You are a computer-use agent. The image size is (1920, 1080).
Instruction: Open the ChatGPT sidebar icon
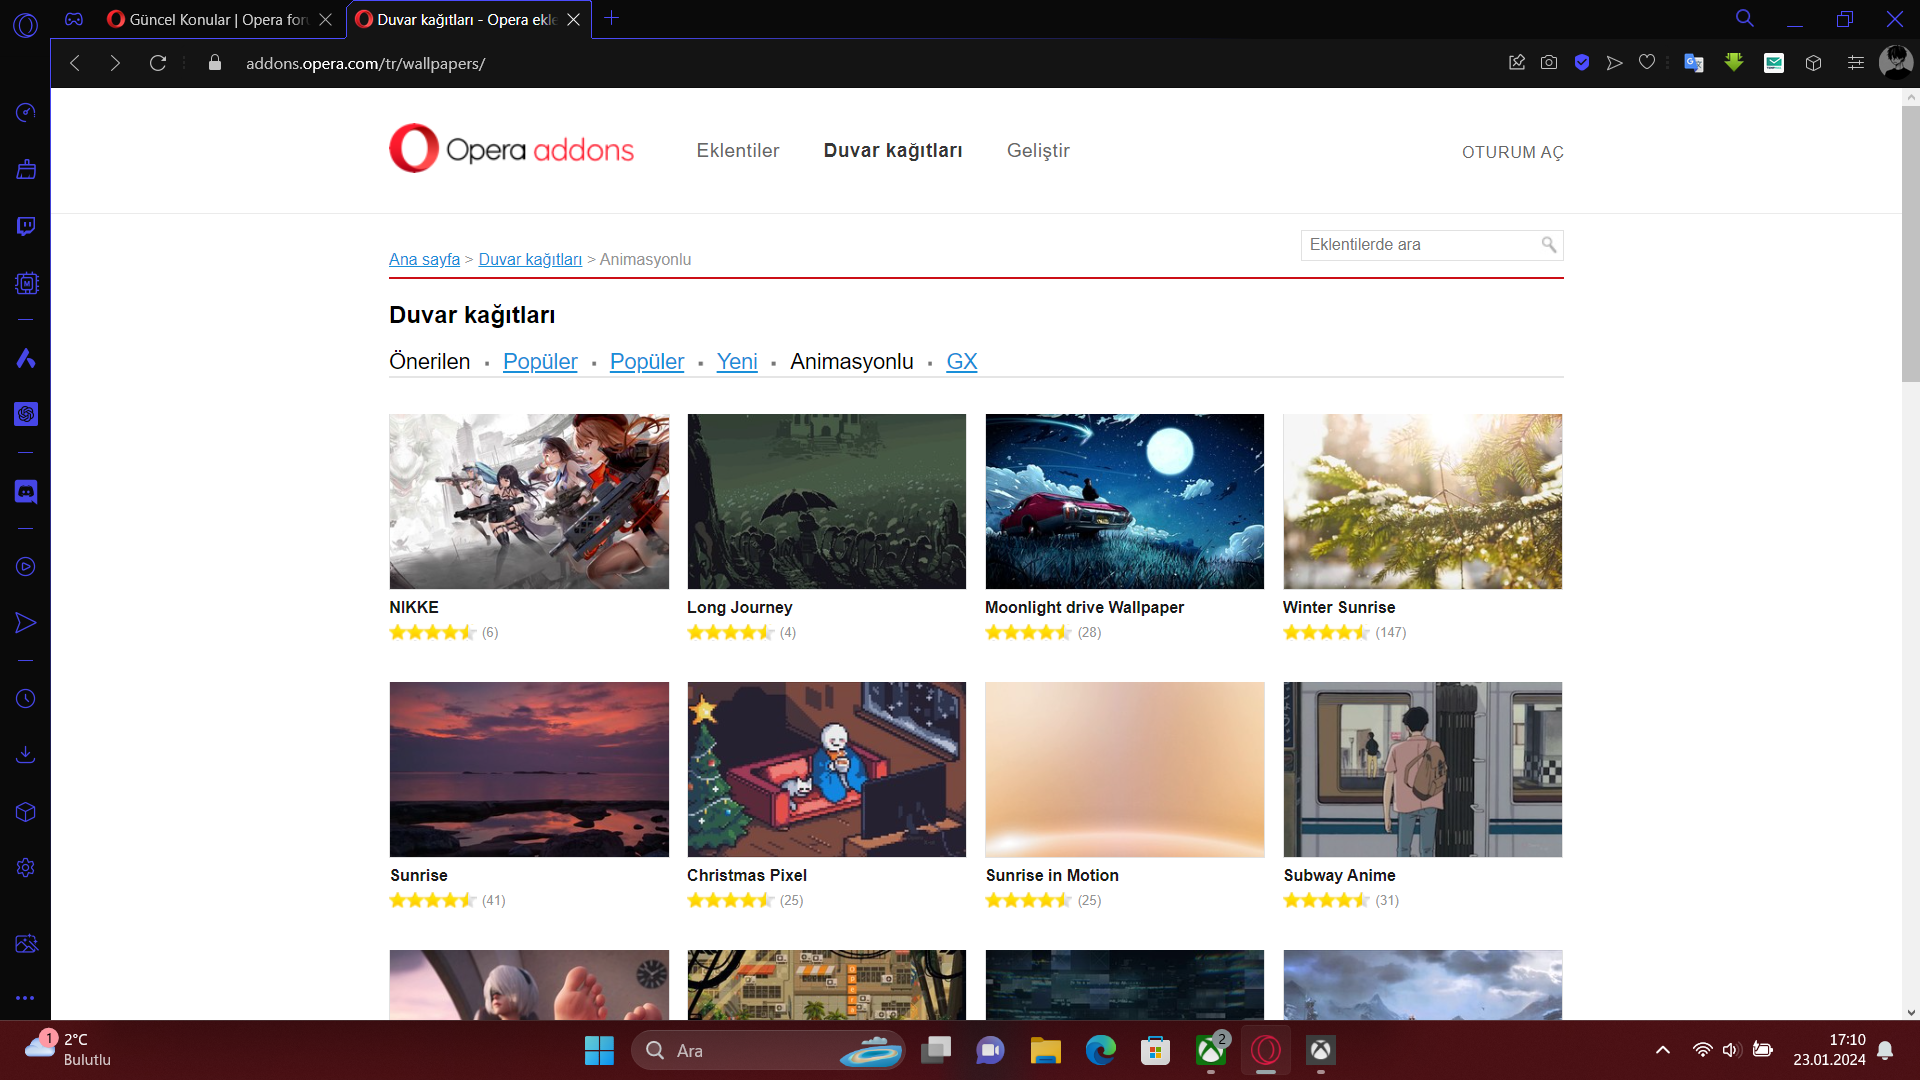26,414
